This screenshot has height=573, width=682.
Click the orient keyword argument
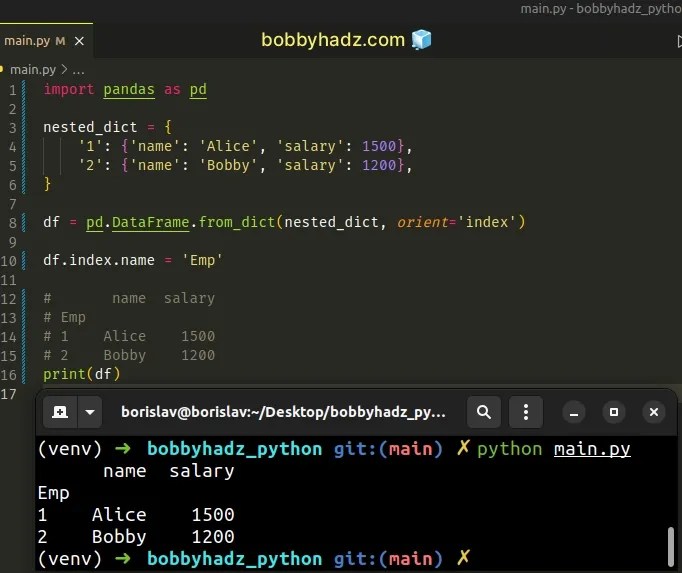(x=422, y=222)
